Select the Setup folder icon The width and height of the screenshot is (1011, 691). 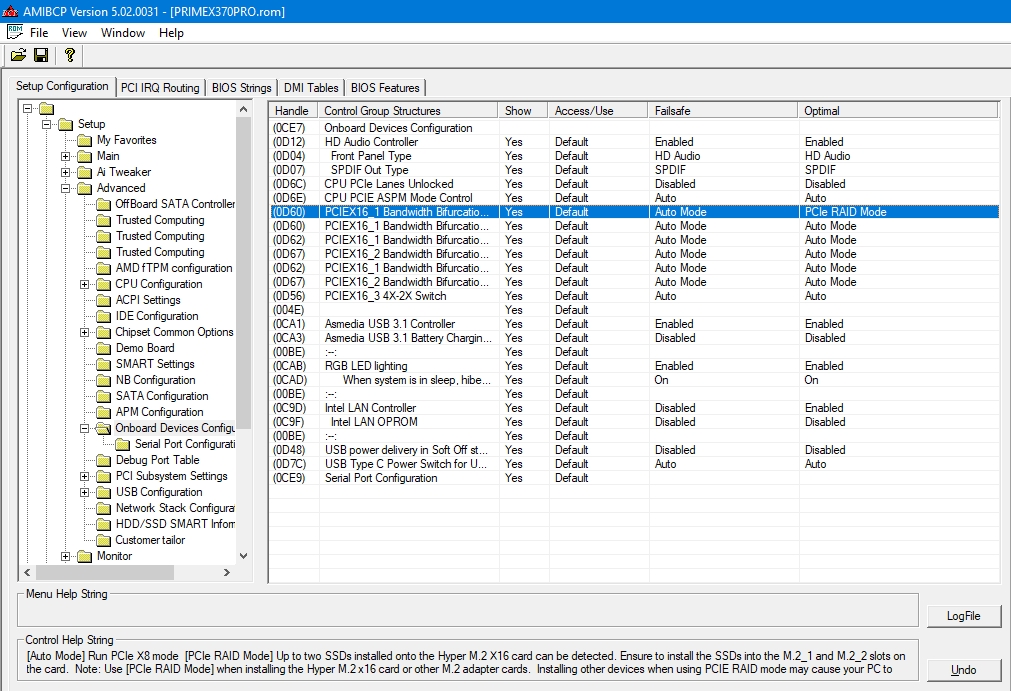pyautogui.click(x=66, y=124)
